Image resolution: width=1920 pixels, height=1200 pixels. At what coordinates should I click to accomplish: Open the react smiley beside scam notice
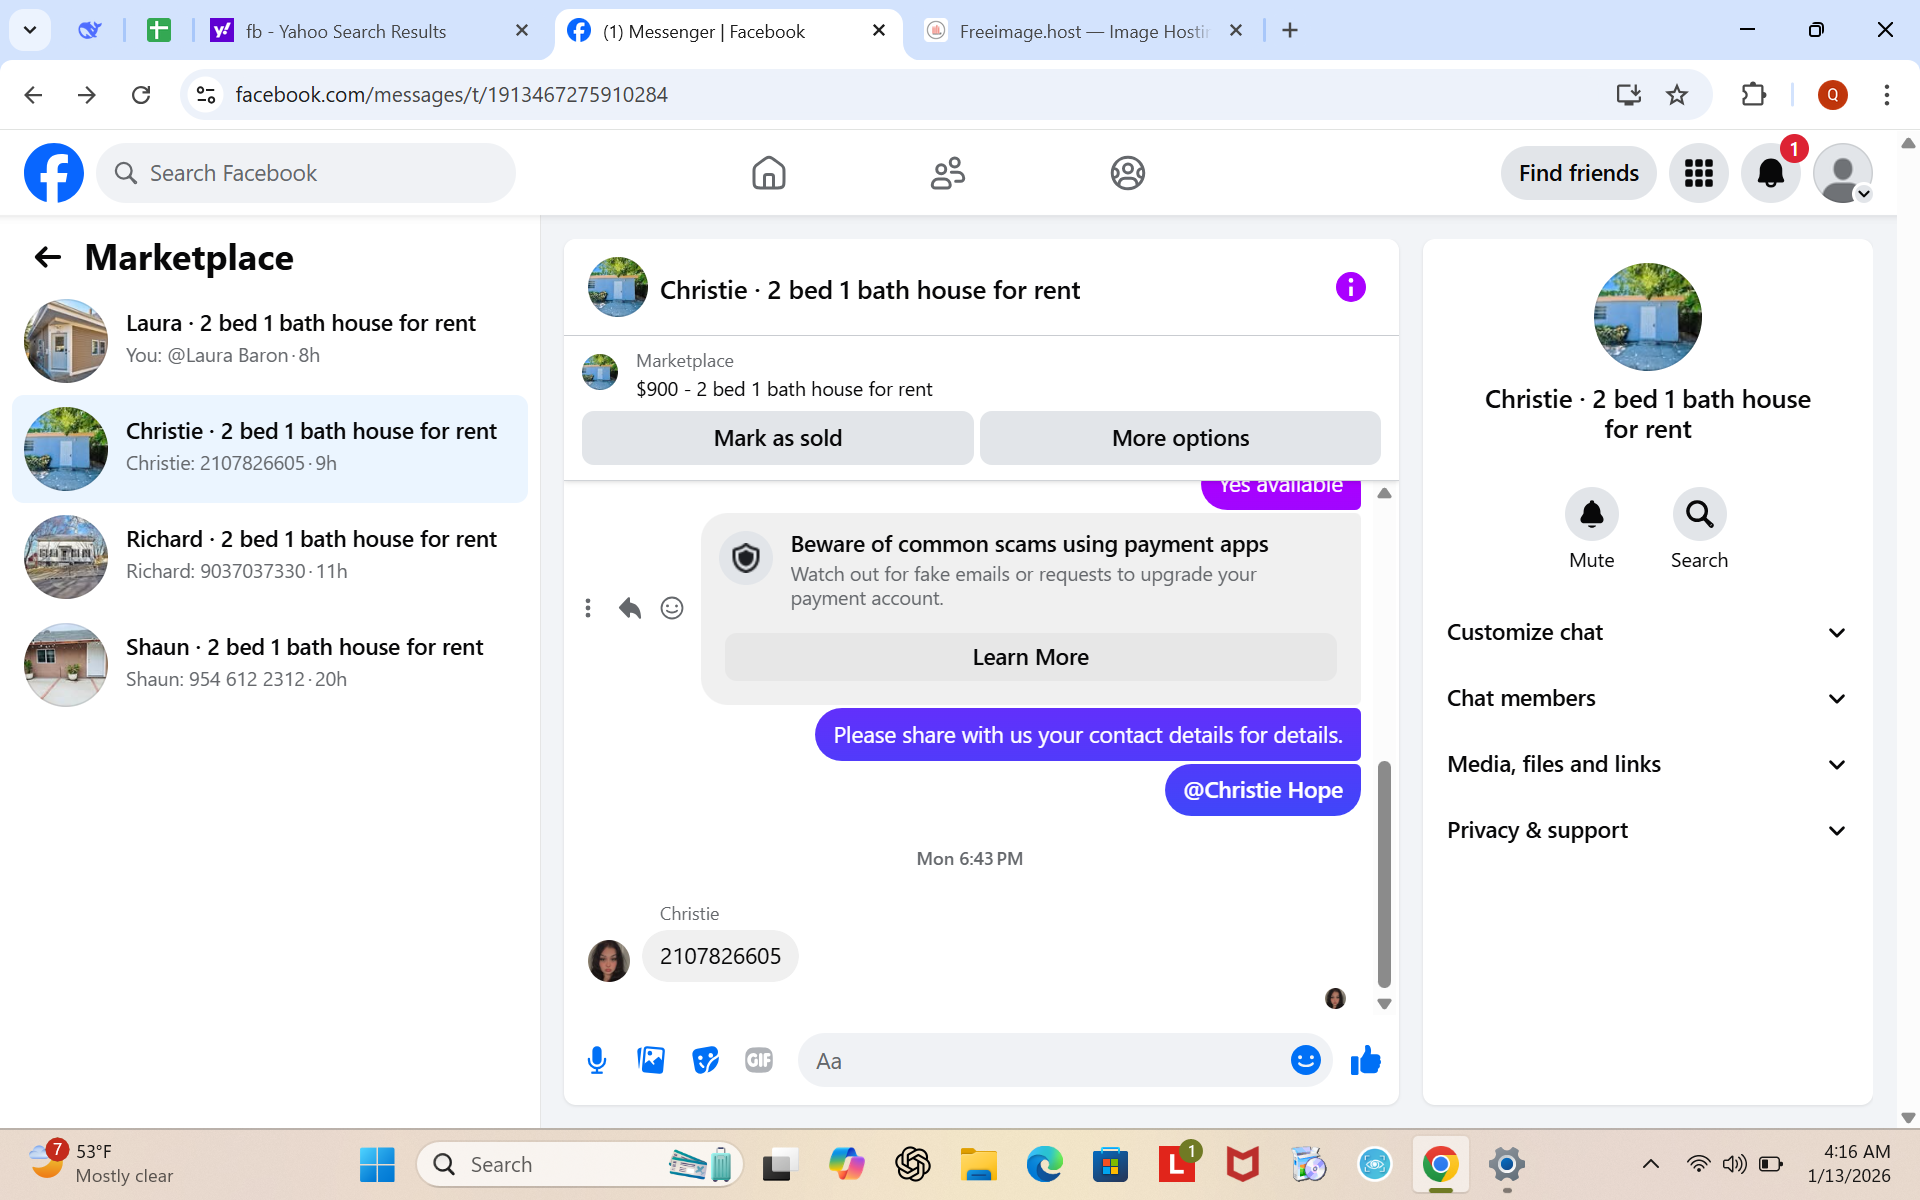(672, 608)
